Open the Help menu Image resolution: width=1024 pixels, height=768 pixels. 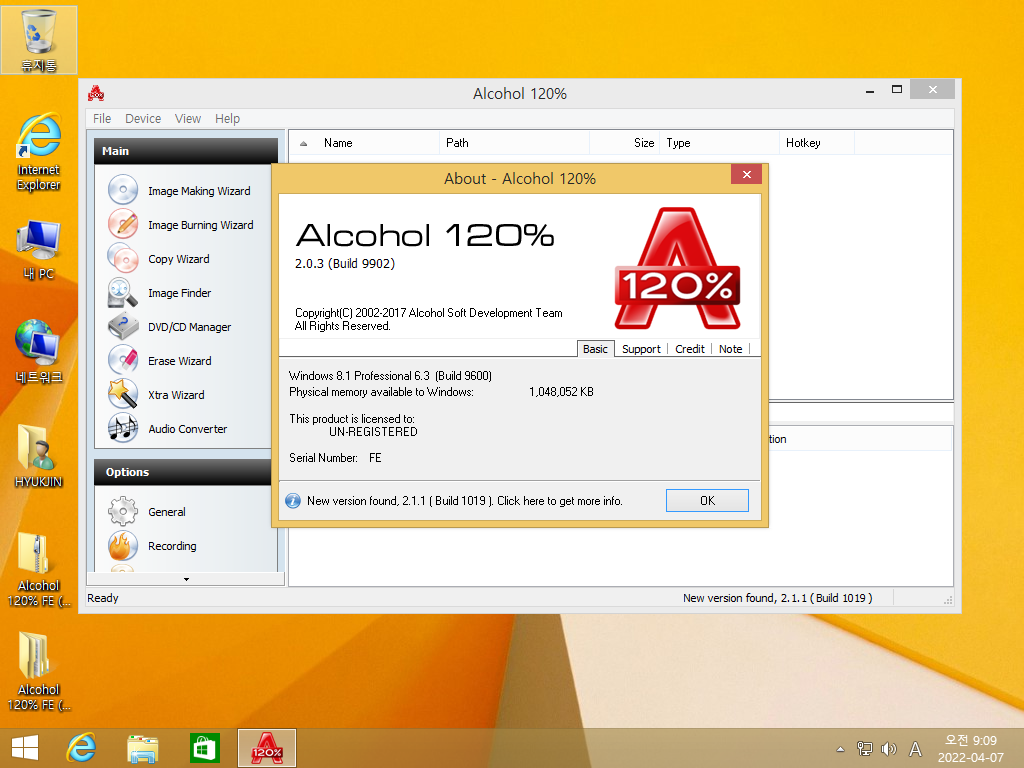[227, 118]
